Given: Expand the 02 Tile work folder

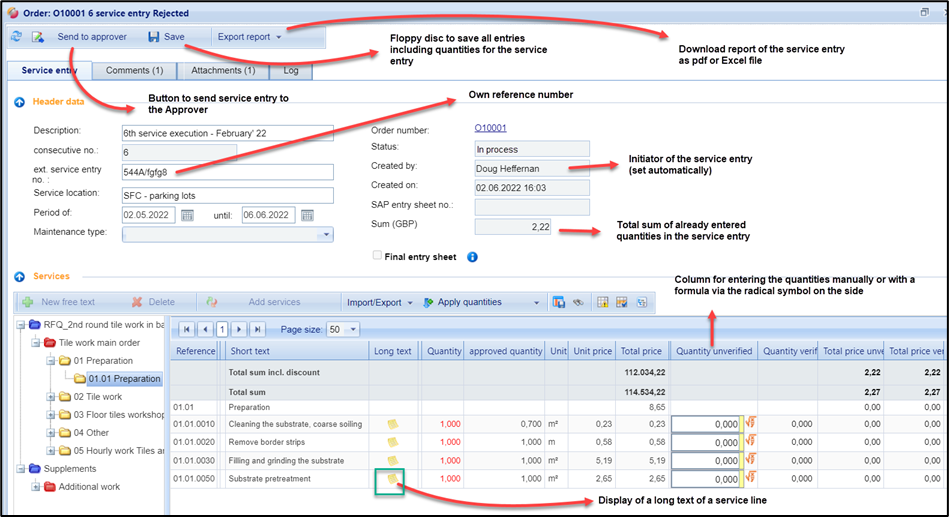Looking at the screenshot, I should pyautogui.click(x=49, y=397).
